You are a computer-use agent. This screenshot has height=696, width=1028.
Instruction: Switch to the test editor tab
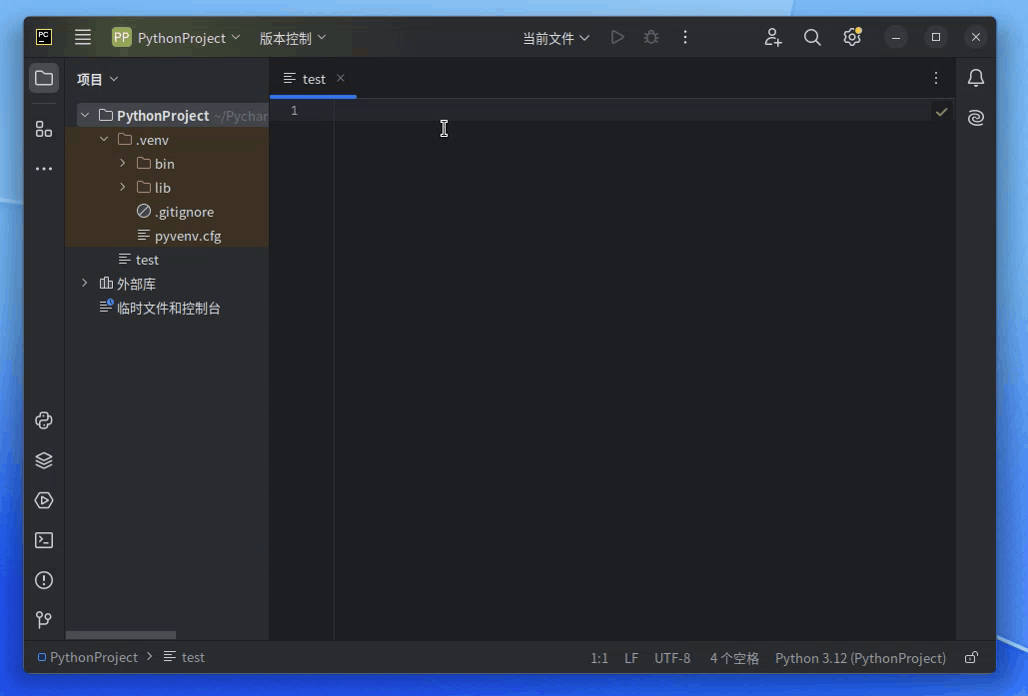[x=313, y=79]
